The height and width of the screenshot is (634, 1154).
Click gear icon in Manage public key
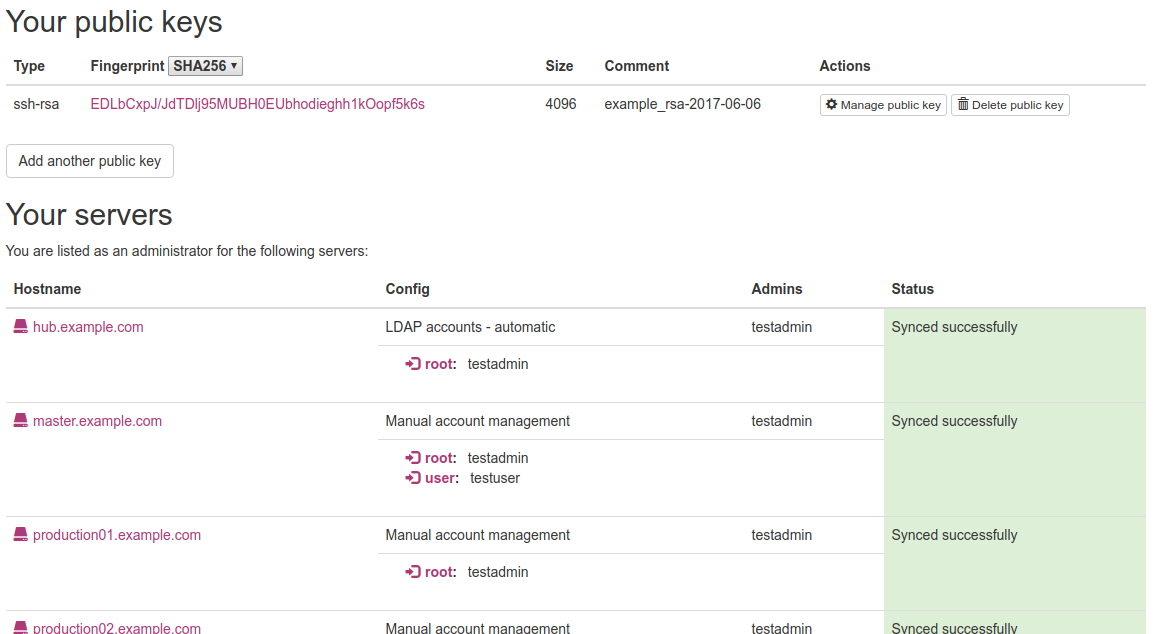(831, 105)
